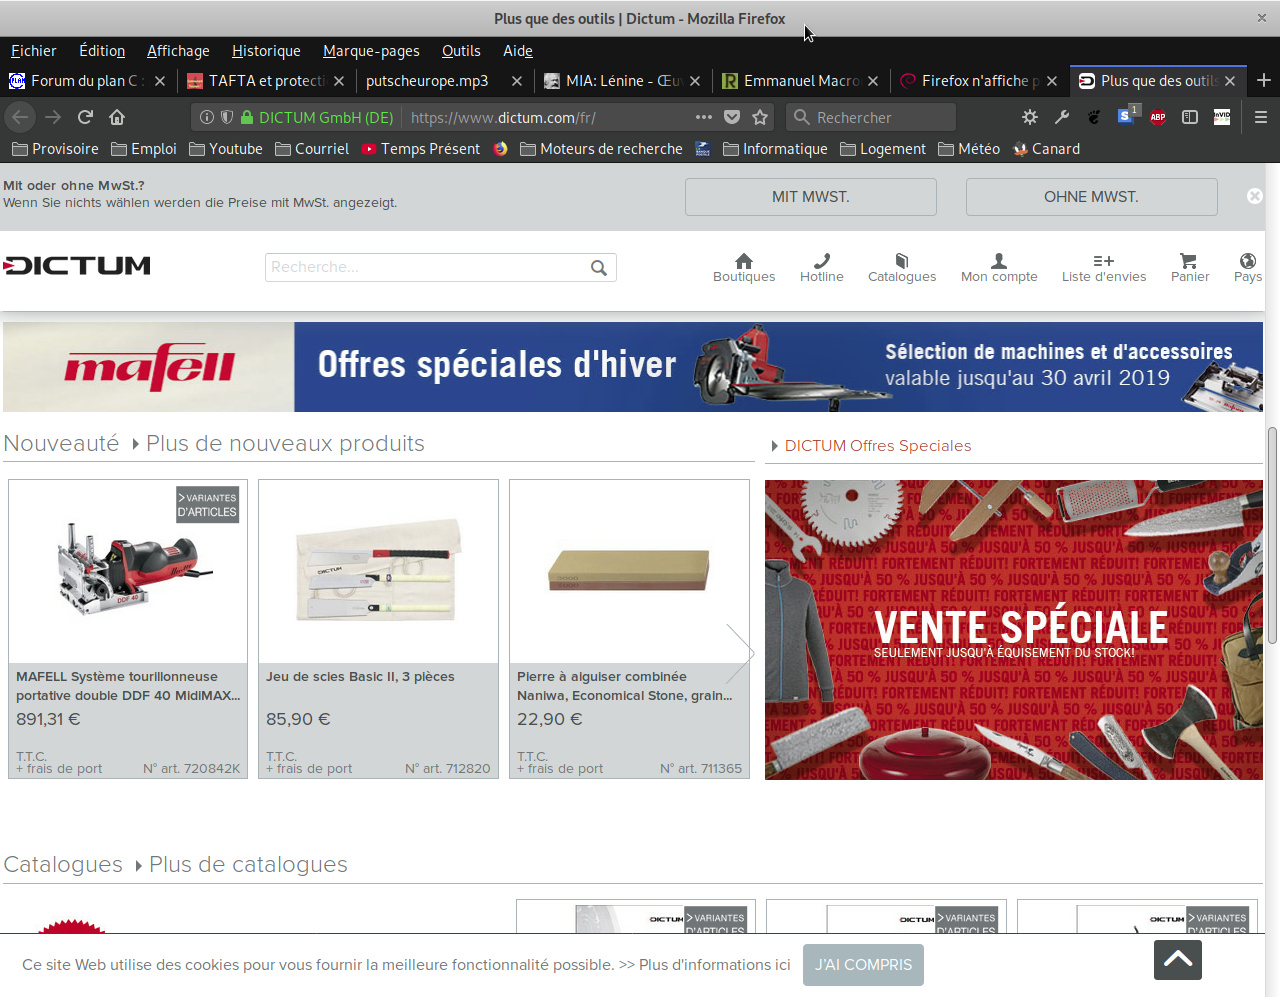
Task: Click the back navigation arrow
Action: click(x=20, y=117)
